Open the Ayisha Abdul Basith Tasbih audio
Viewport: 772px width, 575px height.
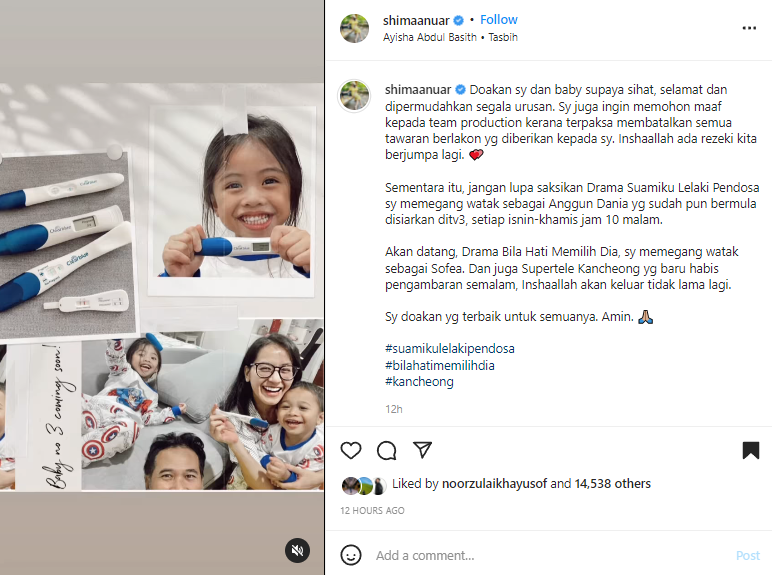tap(450, 37)
